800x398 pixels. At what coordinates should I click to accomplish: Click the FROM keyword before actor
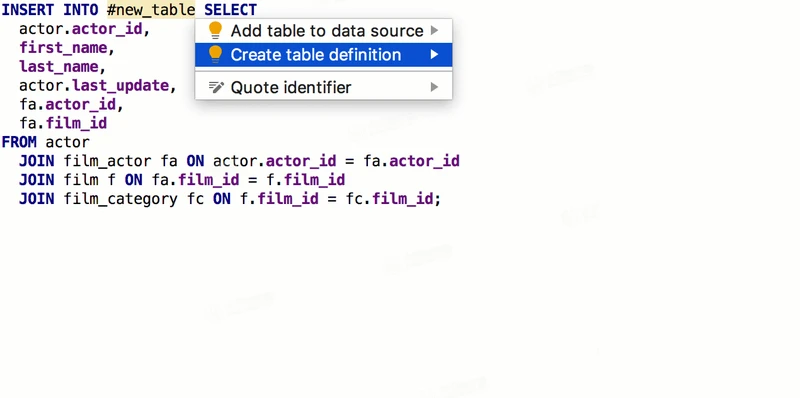coord(19,142)
